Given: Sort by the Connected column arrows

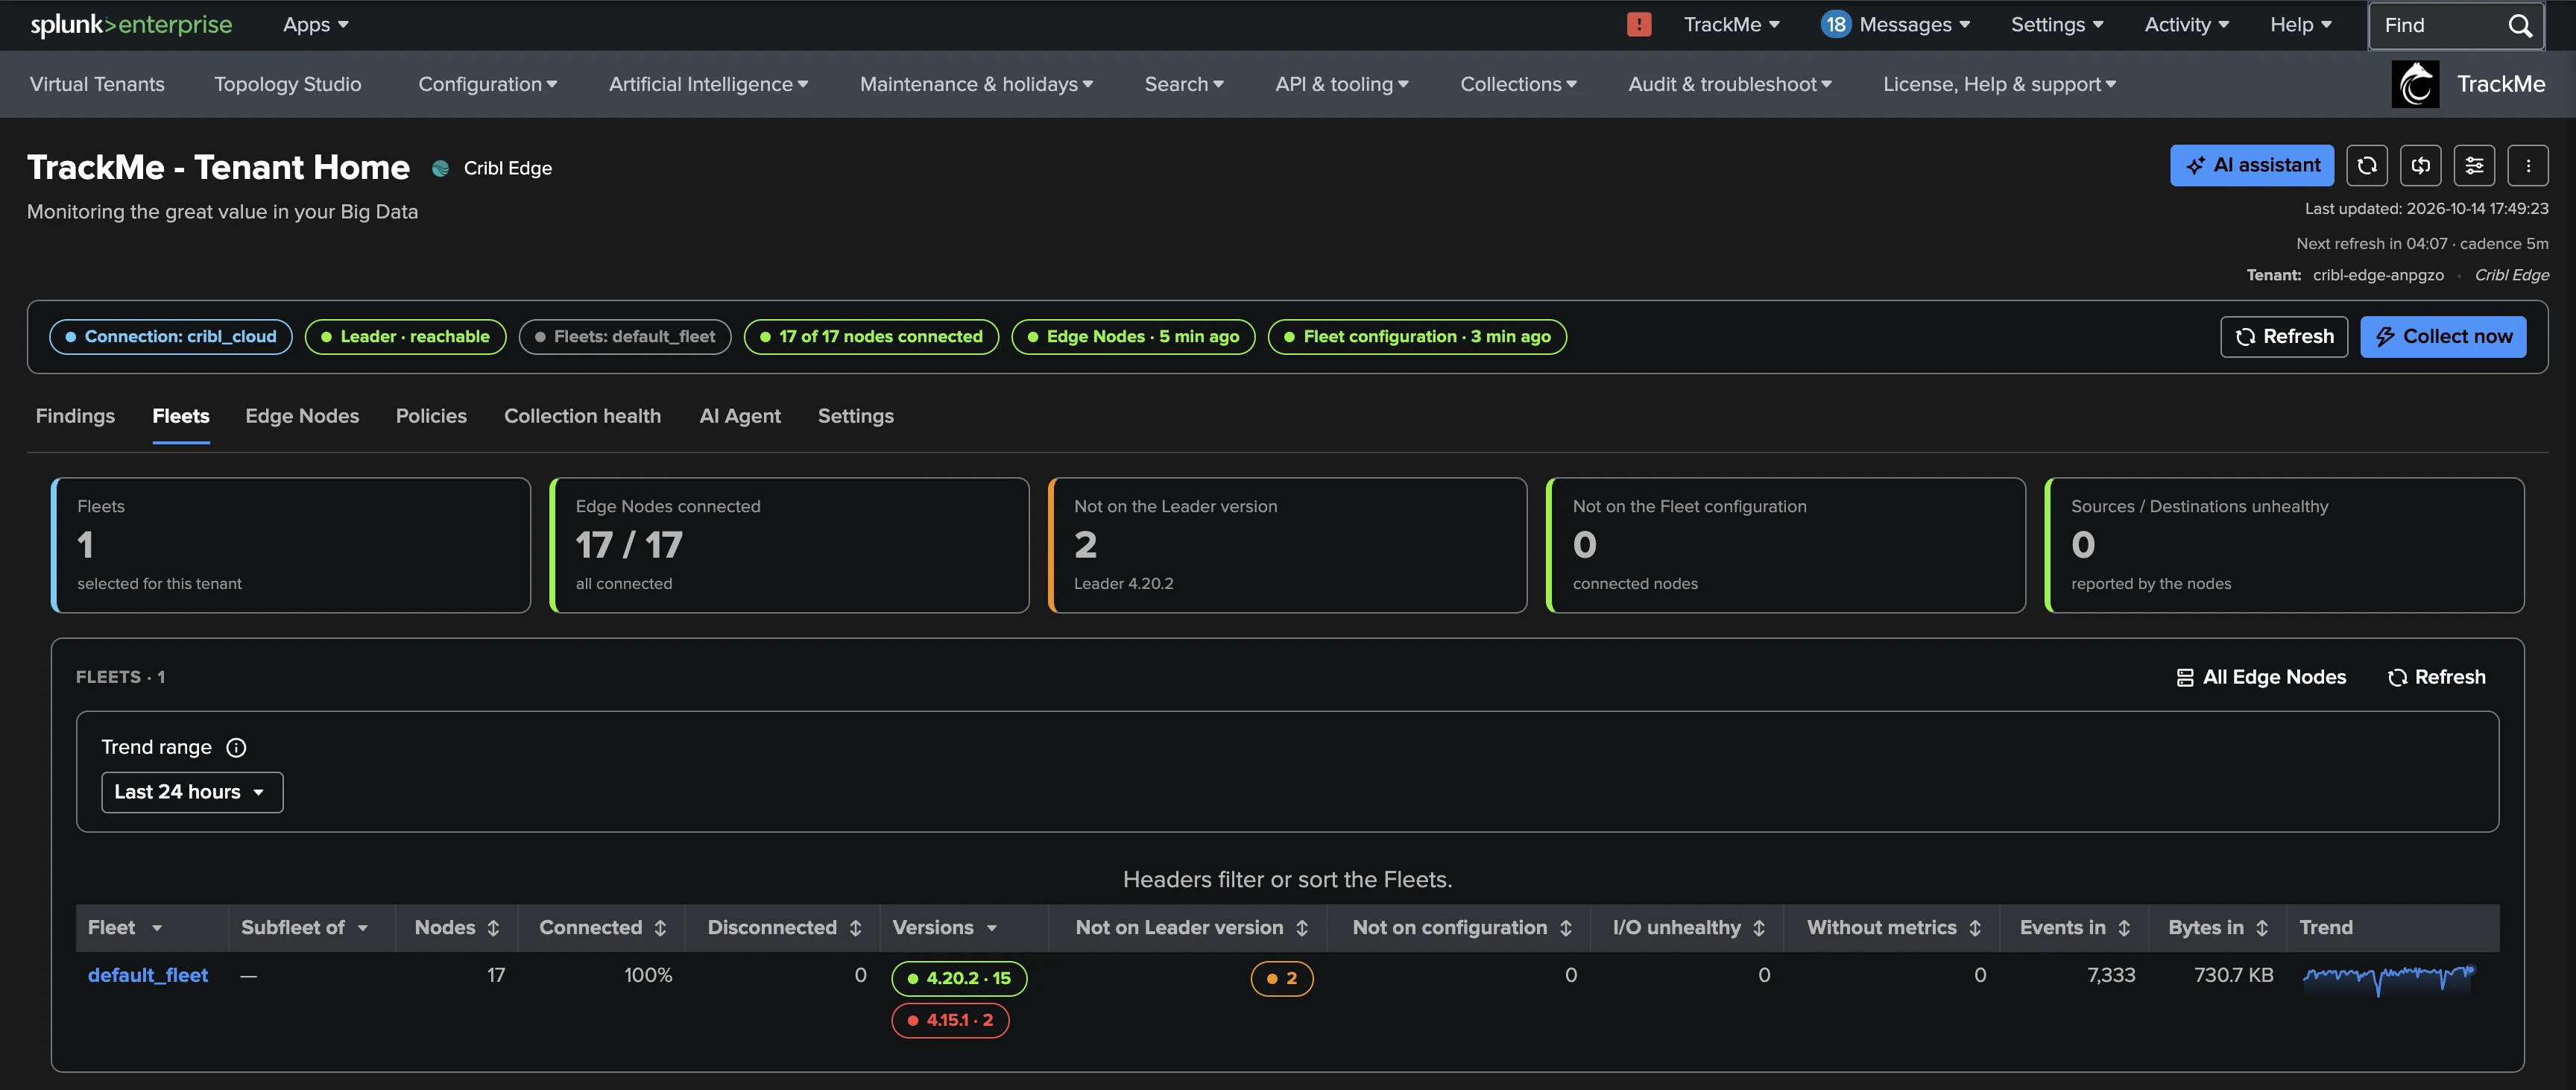Looking at the screenshot, I should (660, 928).
